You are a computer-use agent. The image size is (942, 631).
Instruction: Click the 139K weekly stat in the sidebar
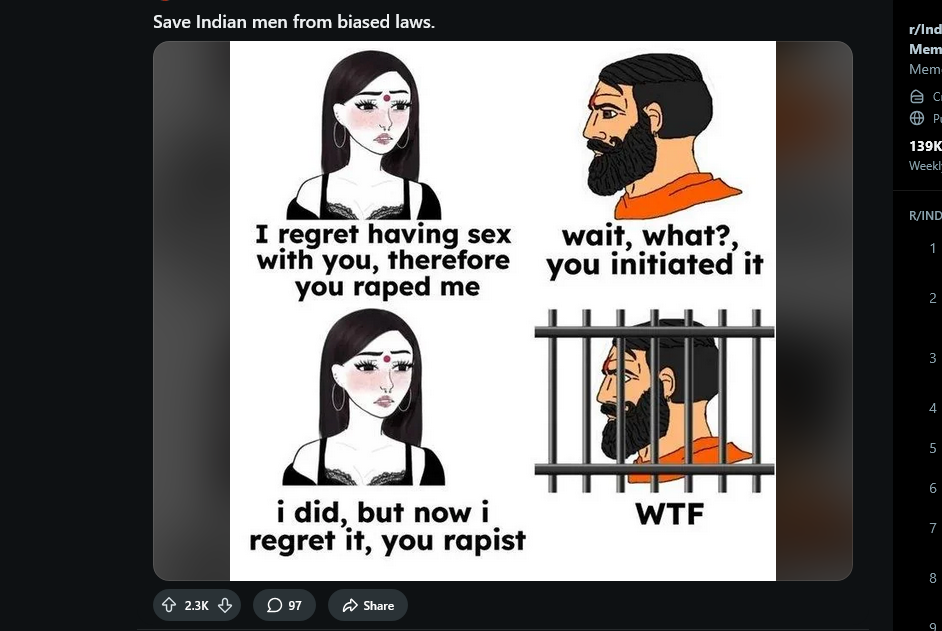(x=925, y=146)
